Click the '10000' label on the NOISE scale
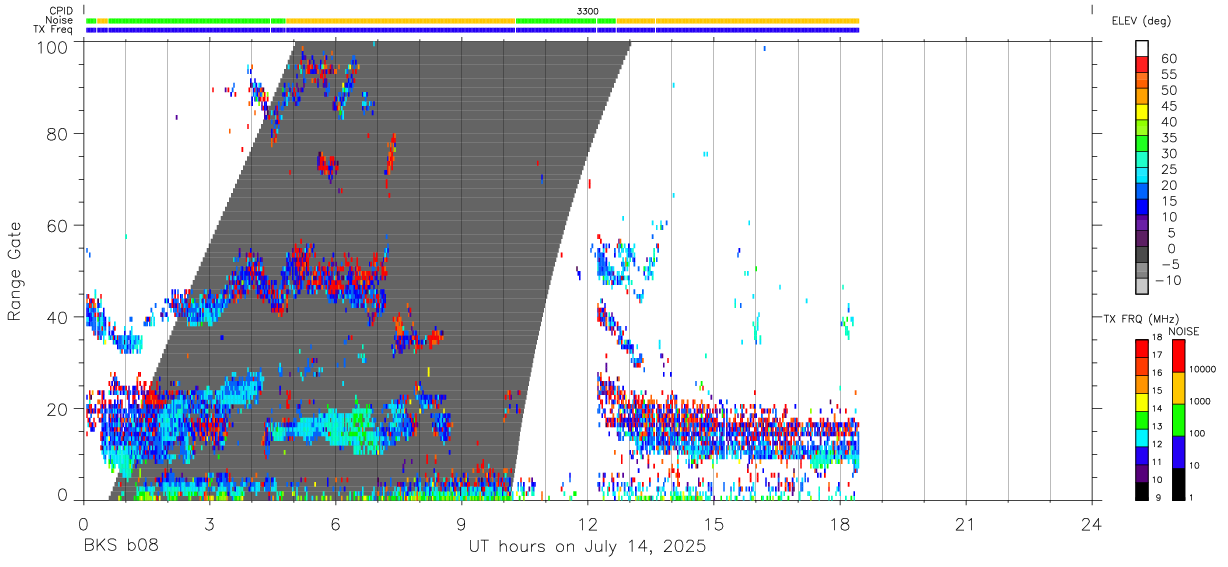 [x=1203, y=369]
